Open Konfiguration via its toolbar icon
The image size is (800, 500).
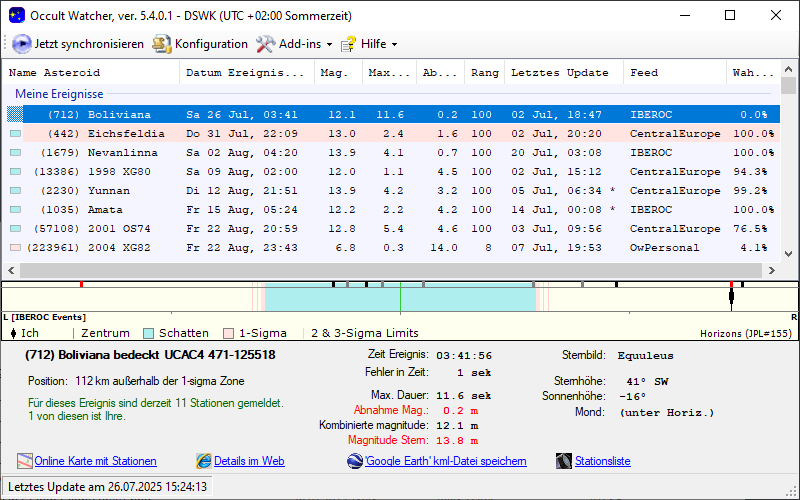(x=162, y=44)
